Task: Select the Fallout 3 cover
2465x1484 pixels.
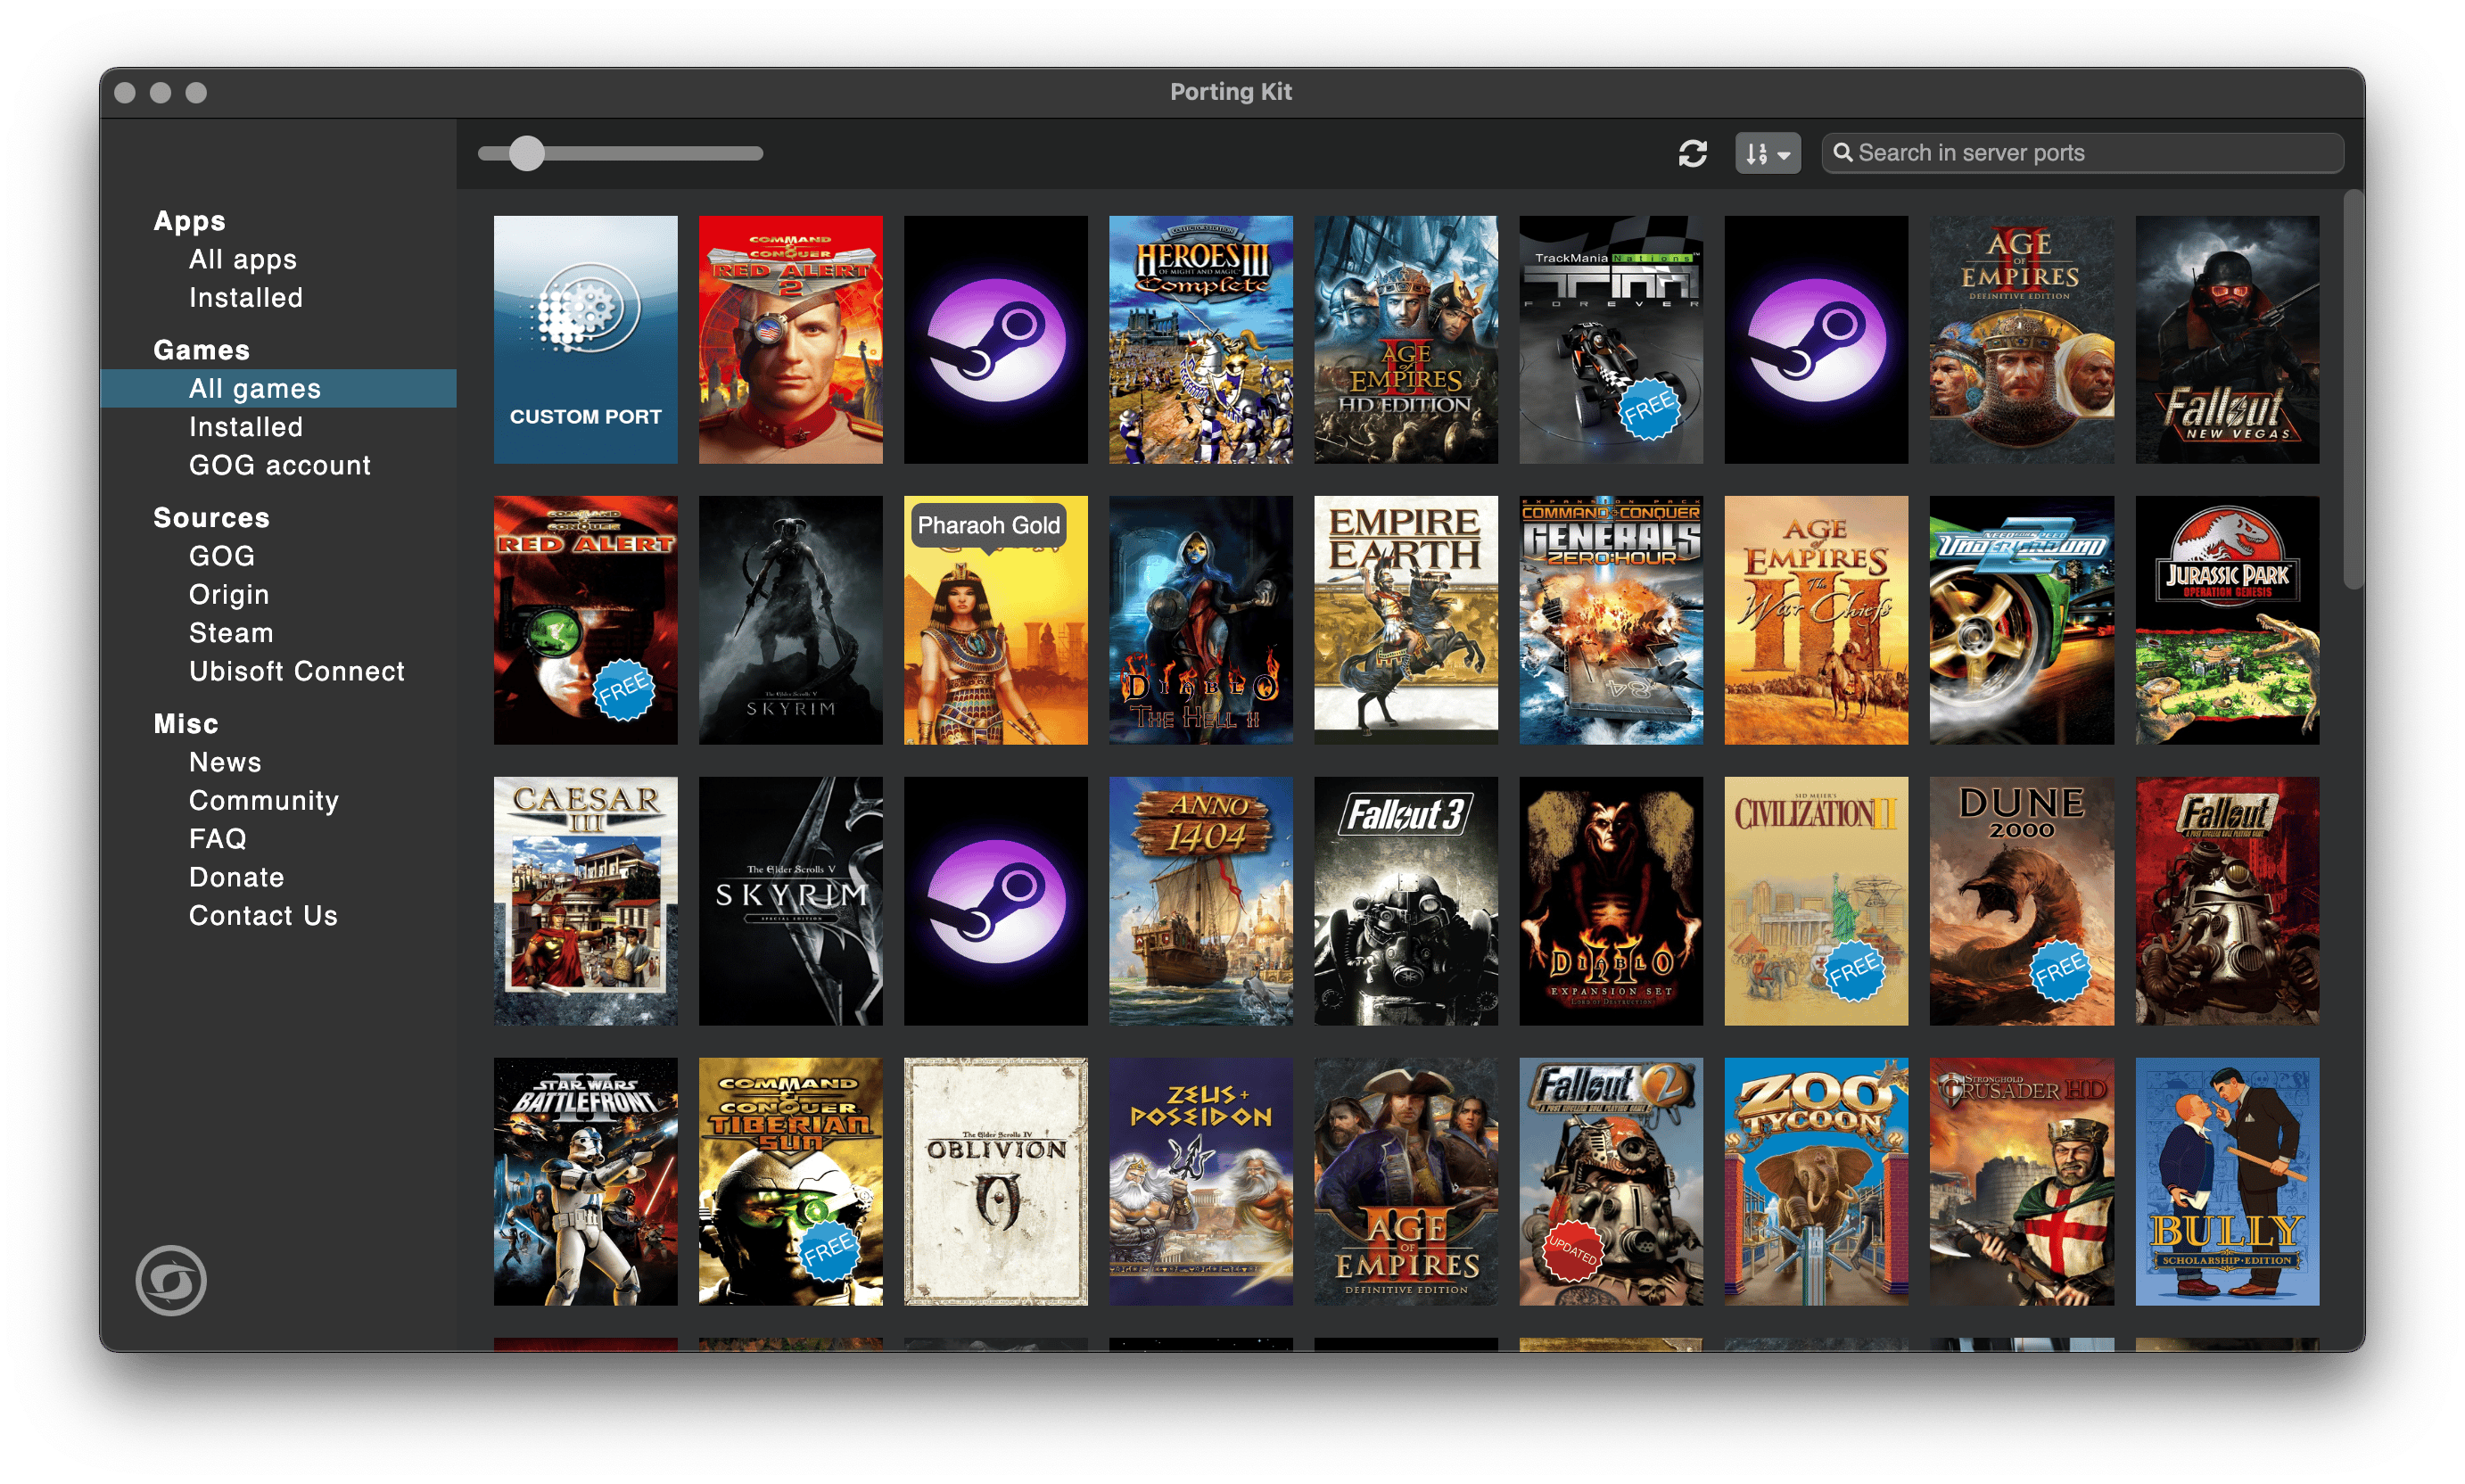Action: coord(1406,901)
